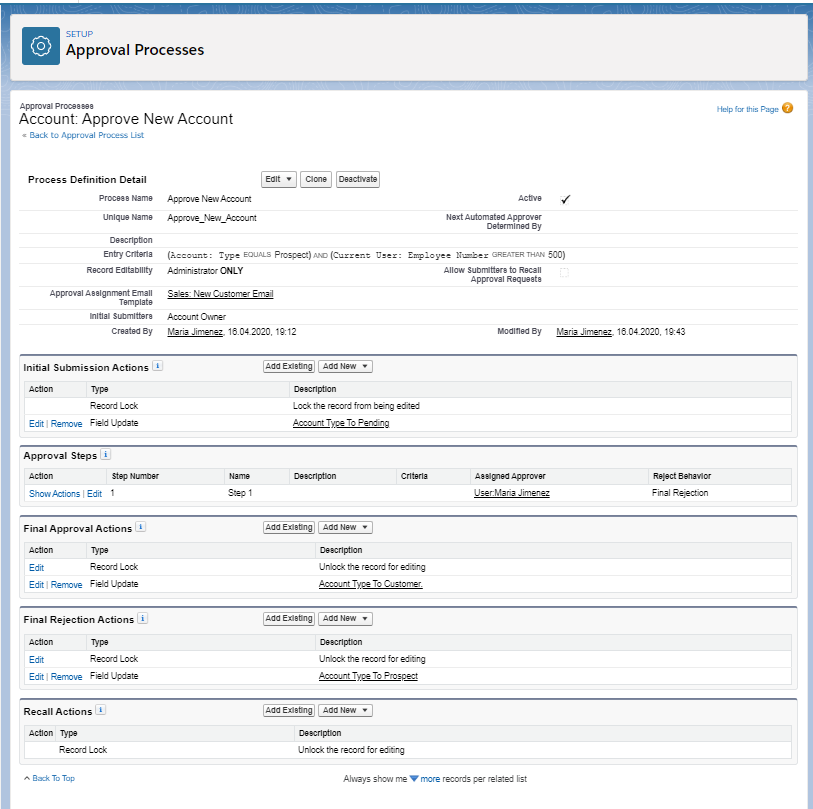Viewport: 813px width, 809px height.
Task: Click the blue more-records triangle icon
Action: pos(414,778)
